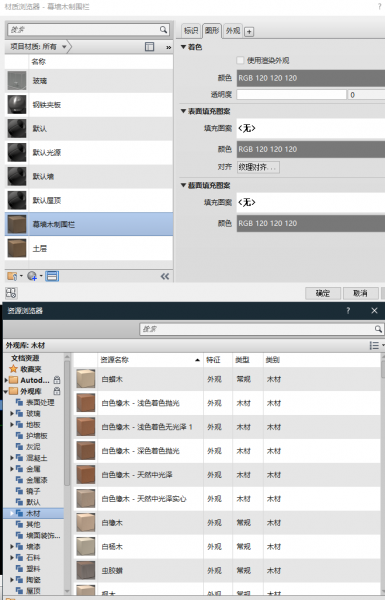Click the create new material sphere icon
This screenshot has width=385, height=600.
[33, 276]
